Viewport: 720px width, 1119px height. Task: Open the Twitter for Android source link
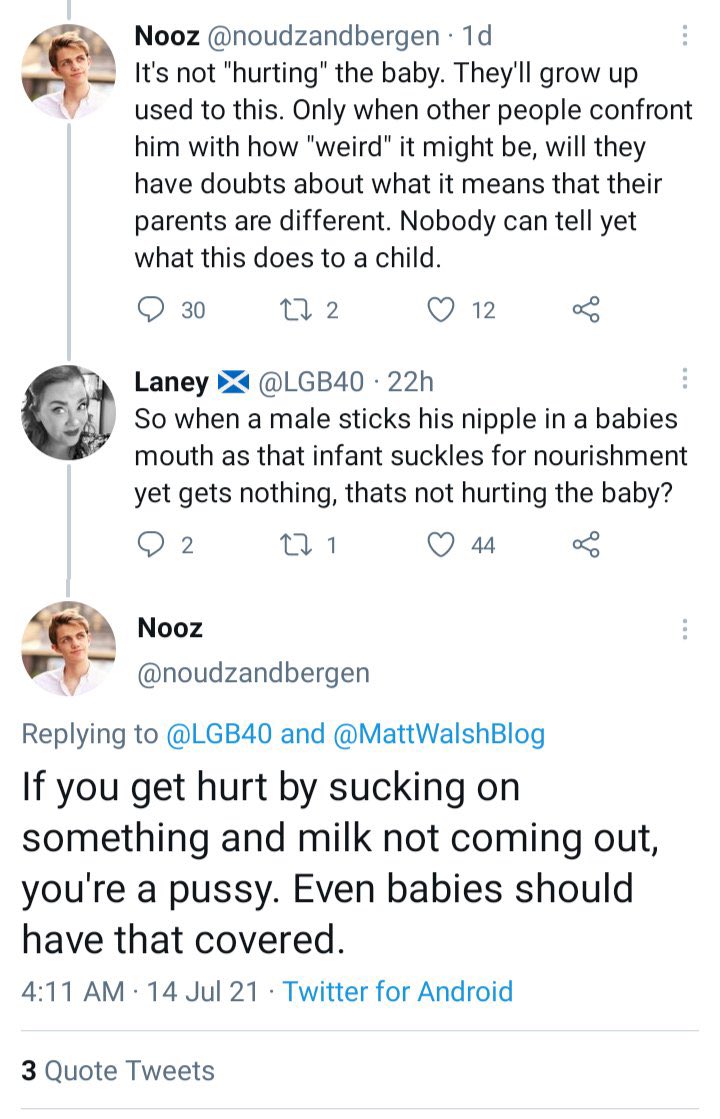click(x=397, y=991)
